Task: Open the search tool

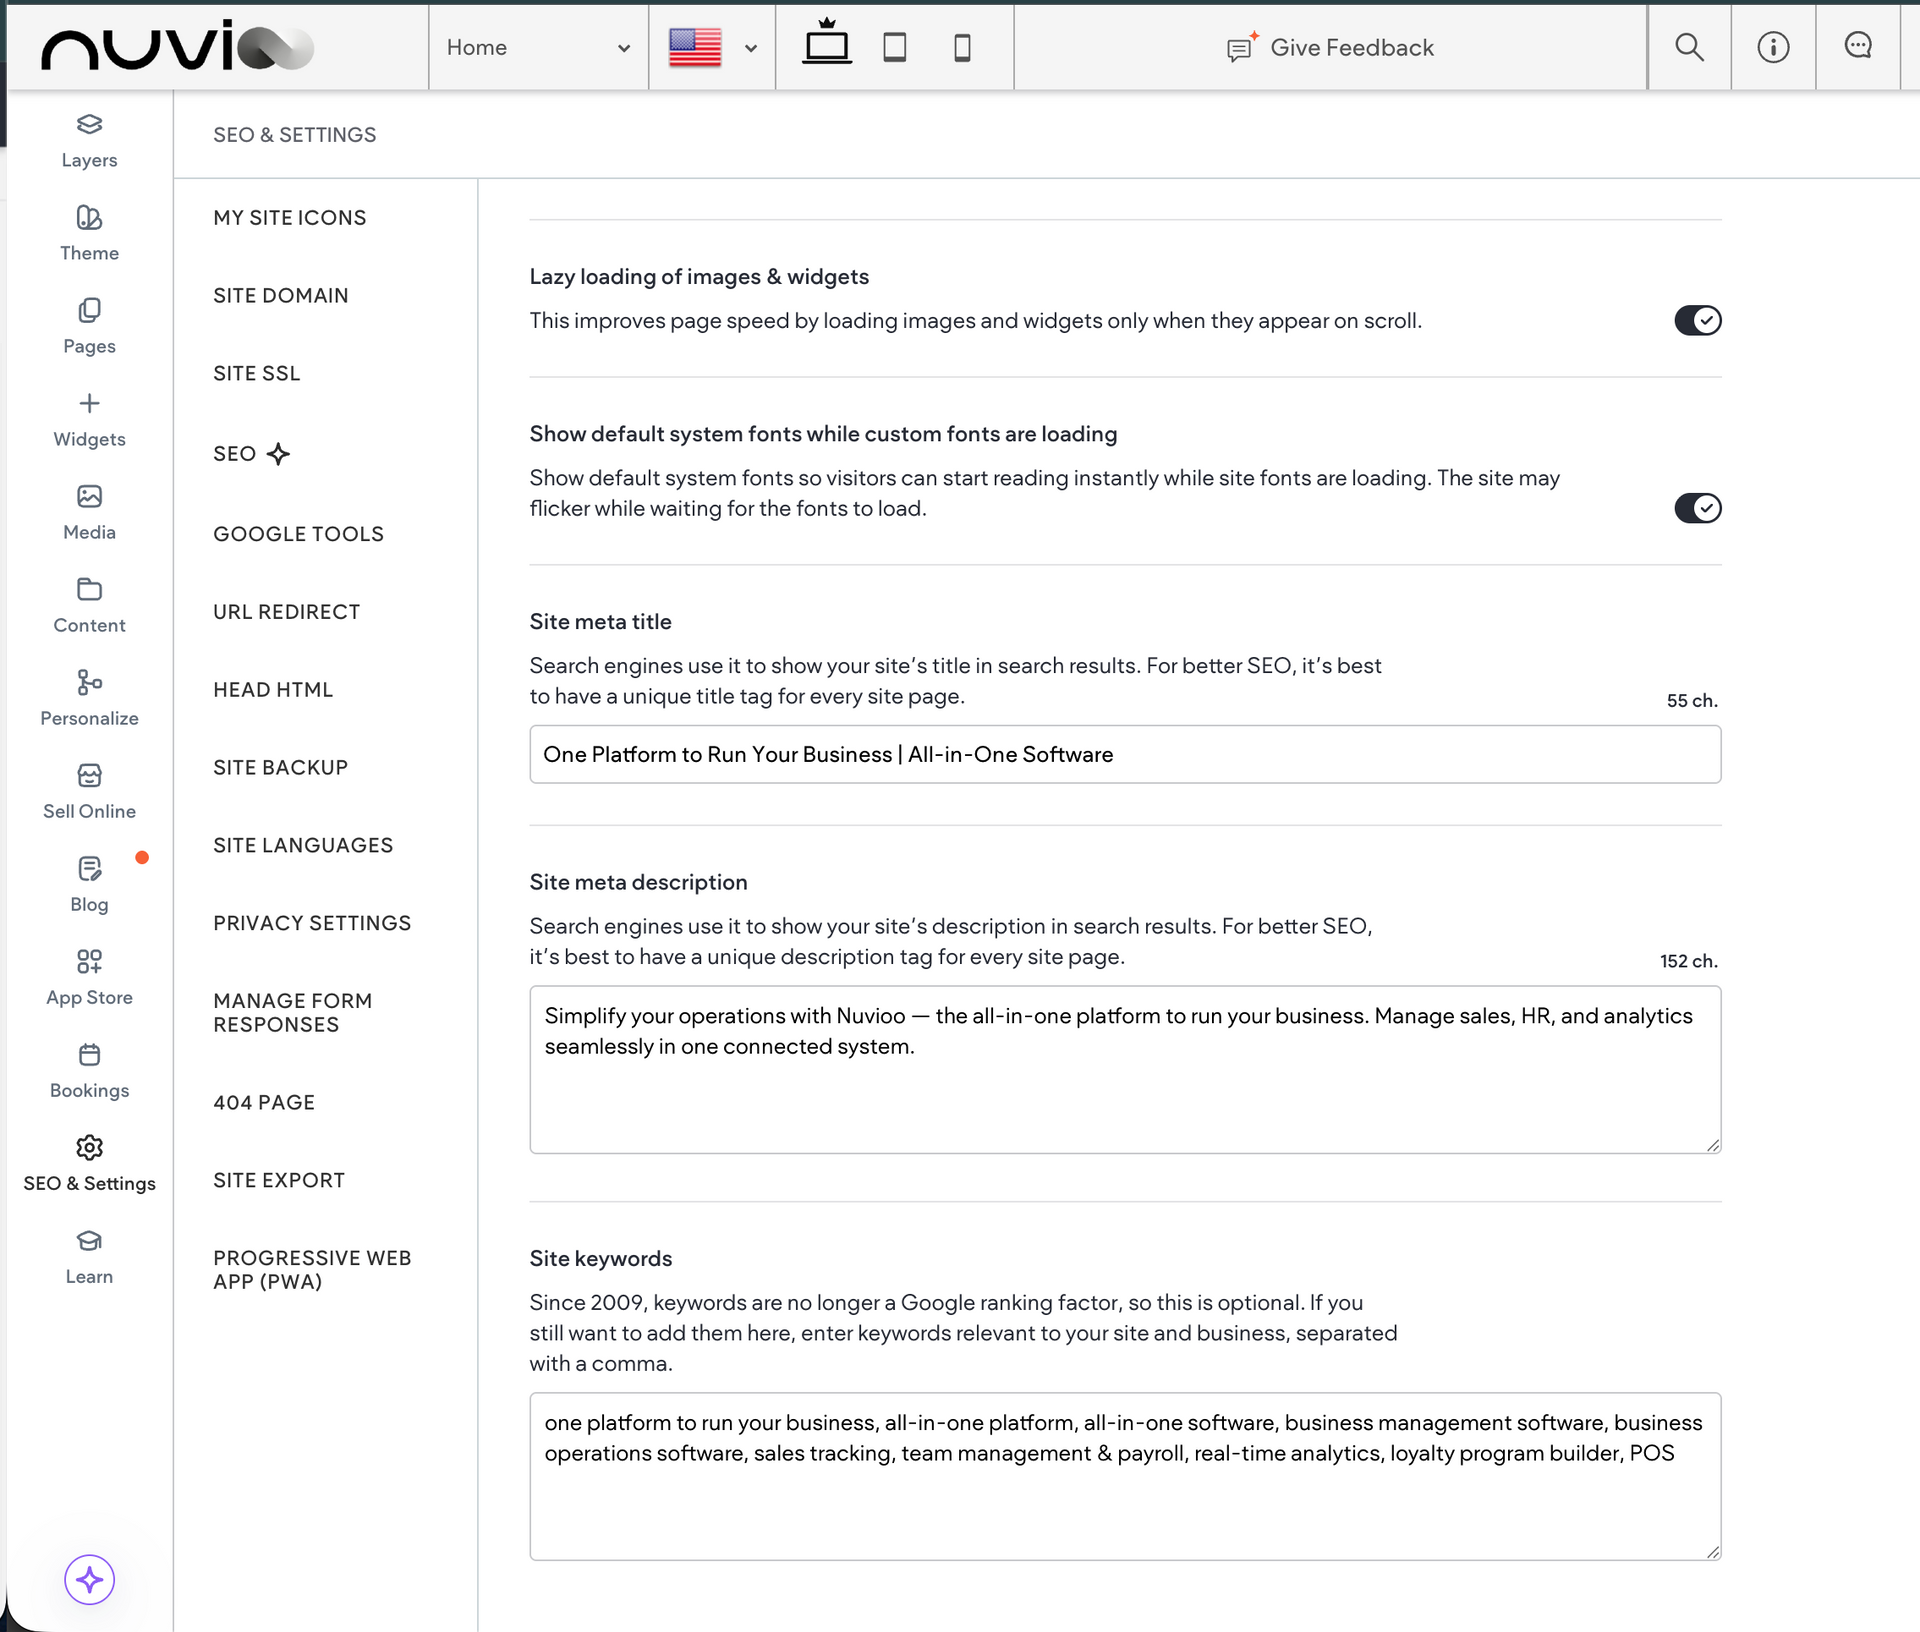Action: click(1689, 46)
